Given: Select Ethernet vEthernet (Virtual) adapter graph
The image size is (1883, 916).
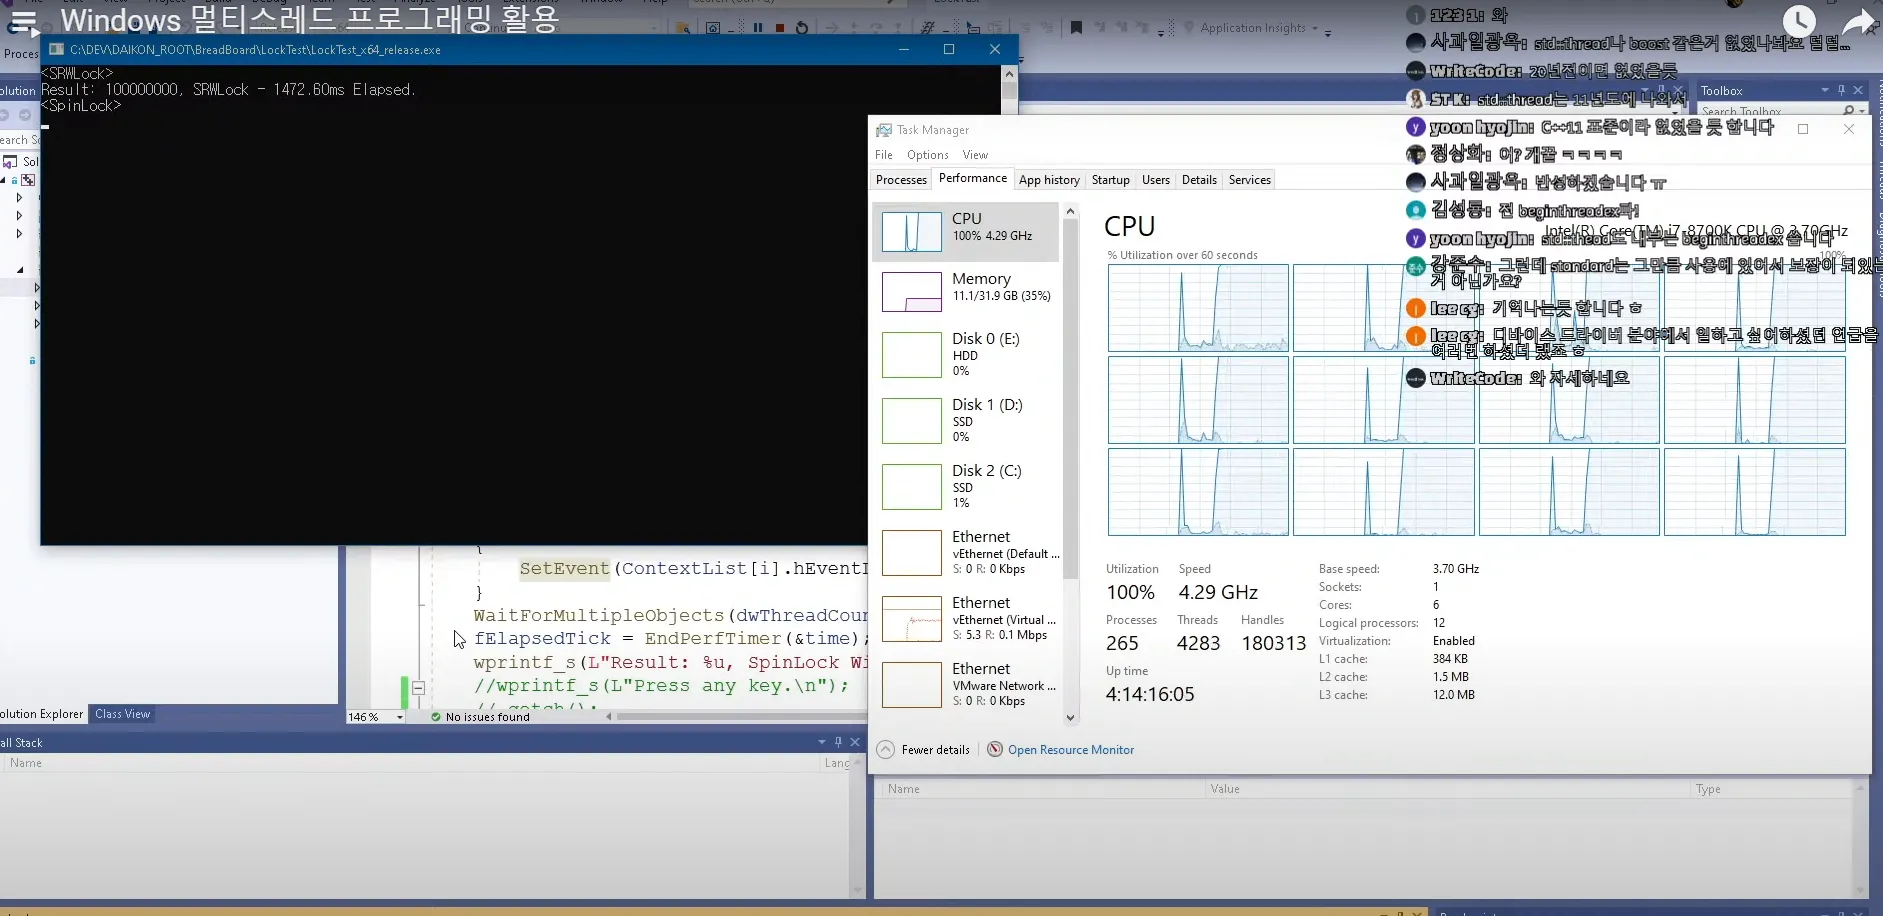Looking at the screenshot, I should (911, 619).
